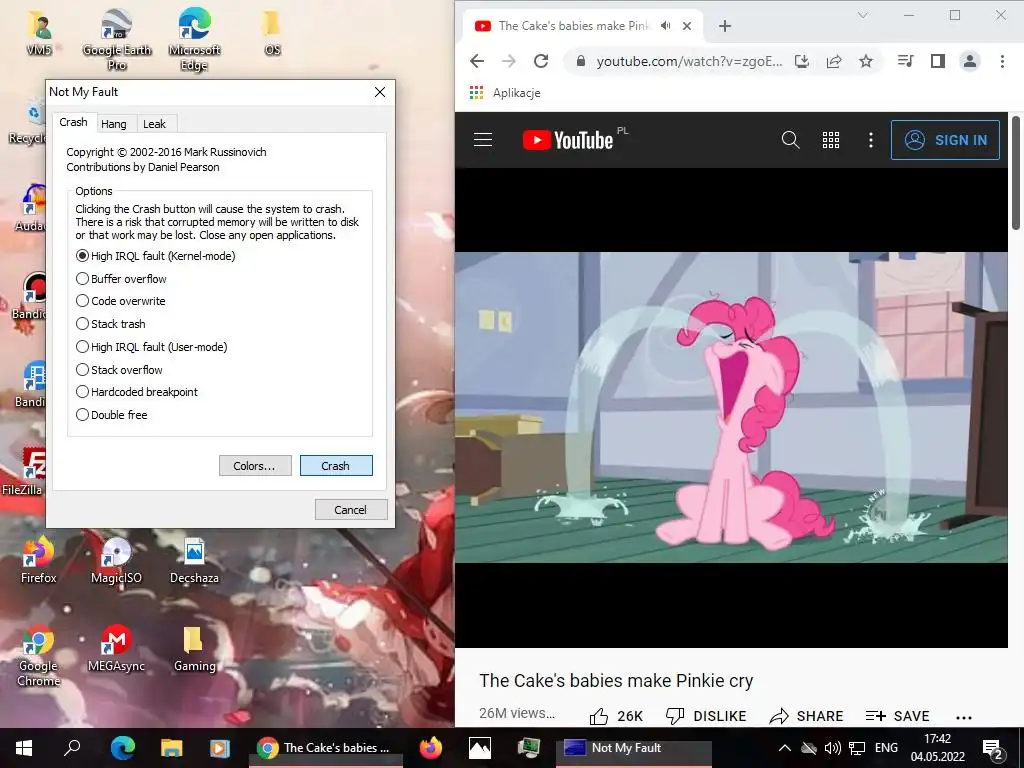
Task: Select the MEGAsync desktop icon
Action: pos(116,649)
